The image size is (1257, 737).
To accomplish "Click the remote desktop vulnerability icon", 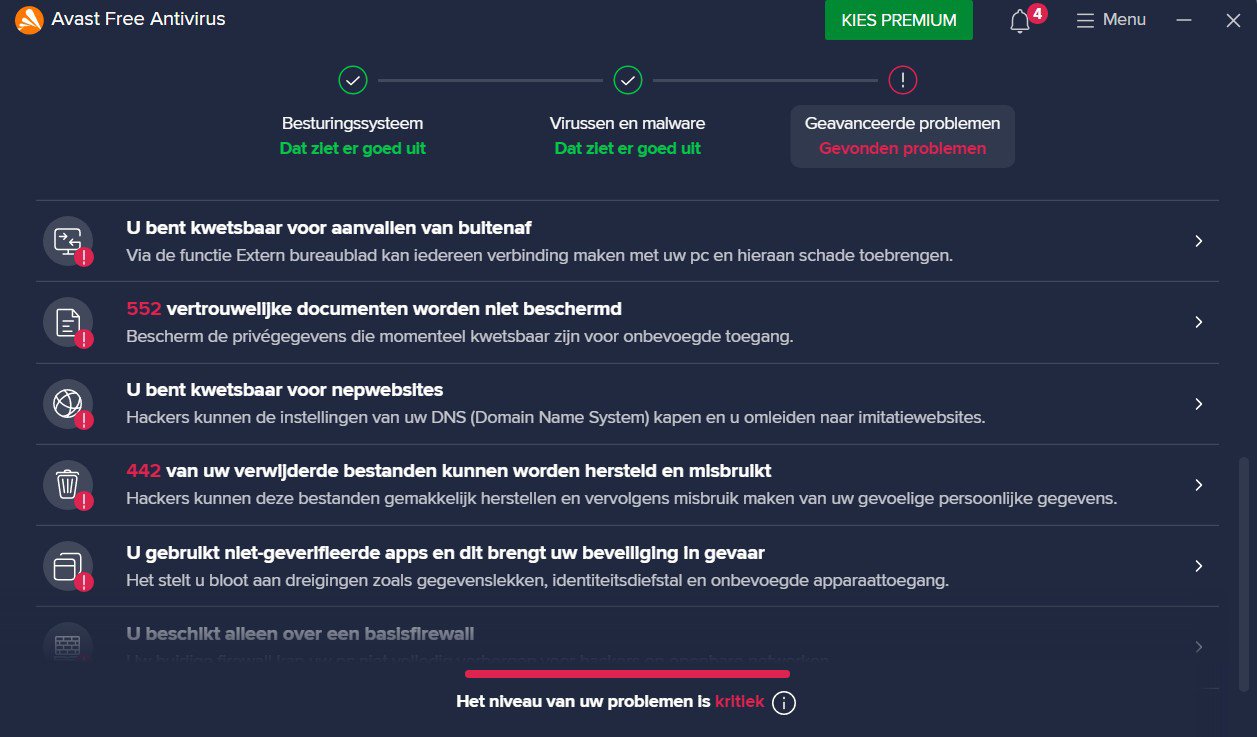I will 68,241.
